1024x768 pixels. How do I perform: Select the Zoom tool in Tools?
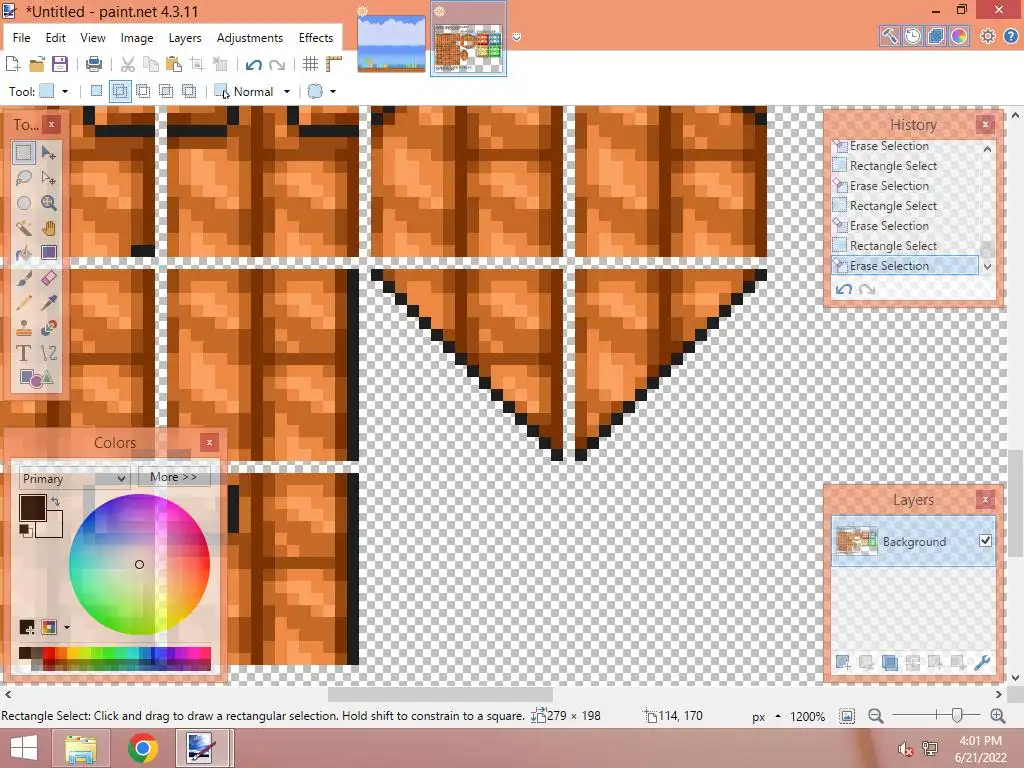[49, 203]
